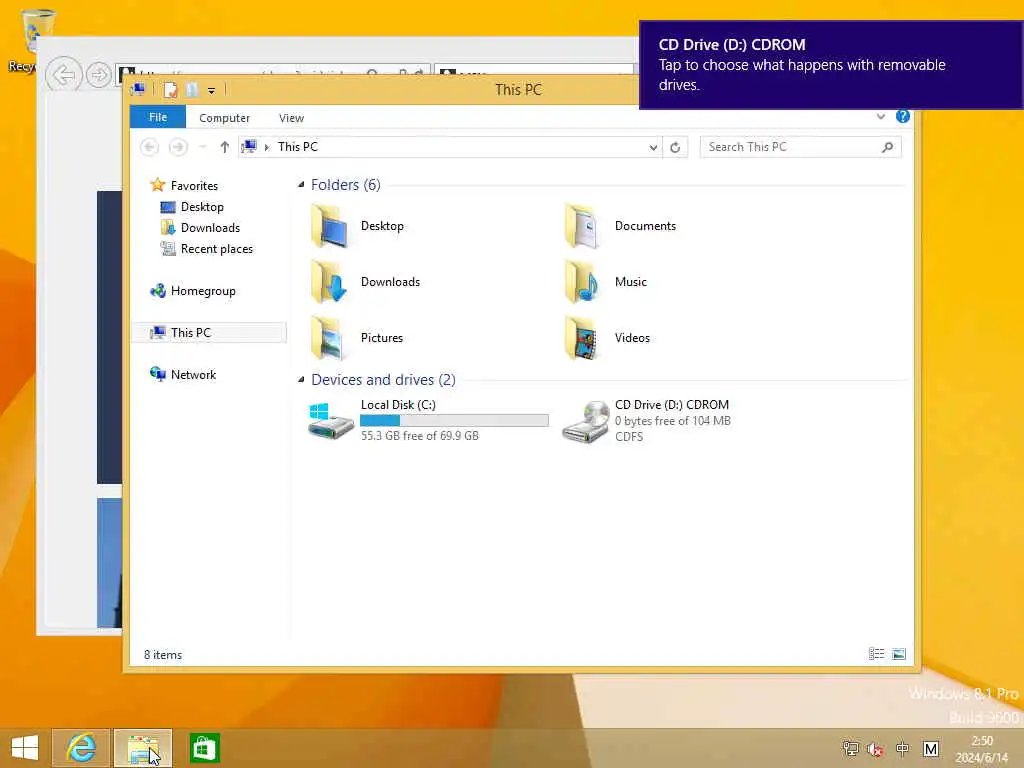This screenshot has width=1024, height=768.
Task: Open the address bar history dropdown
Action: (653, 148)
